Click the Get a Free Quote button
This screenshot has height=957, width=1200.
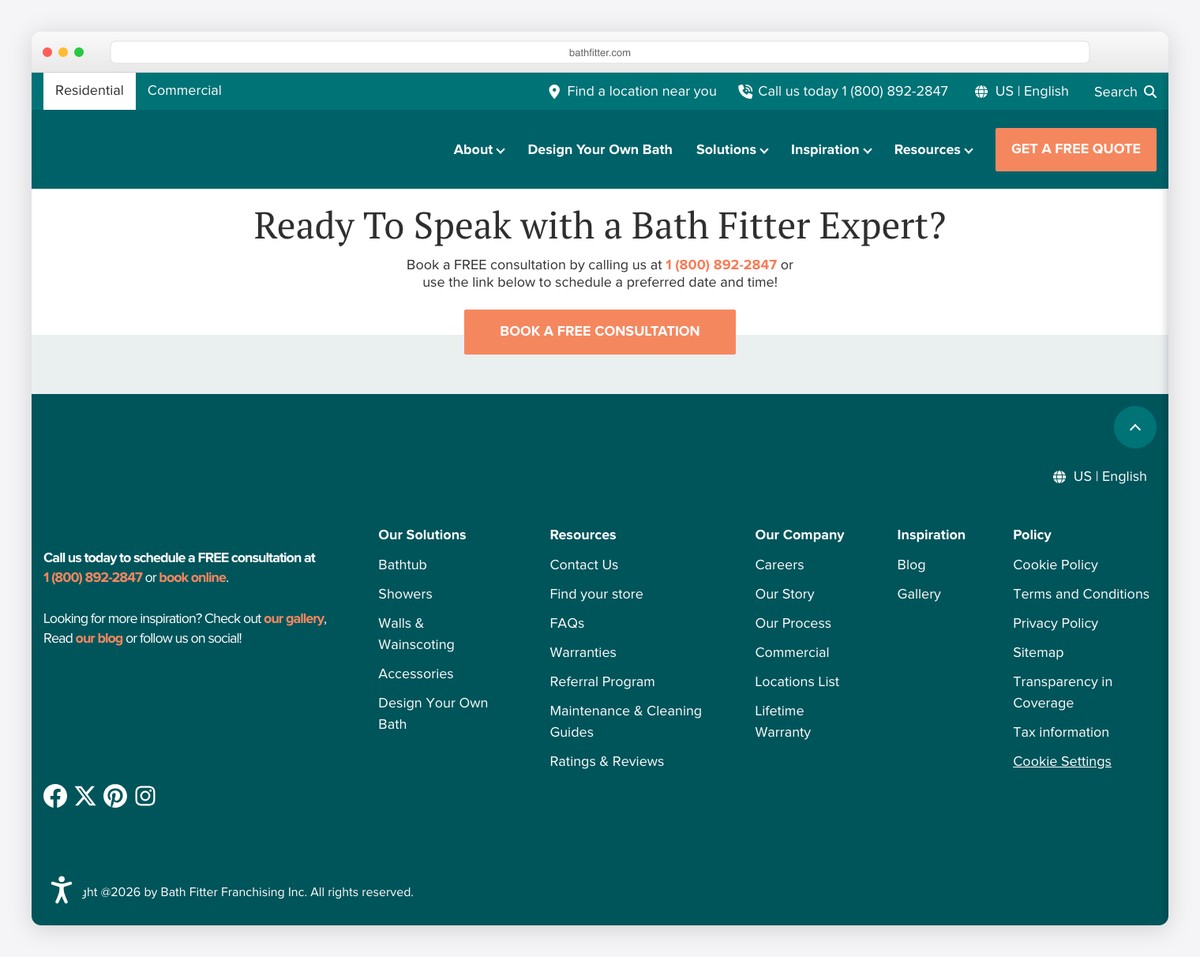point(1076,149)
